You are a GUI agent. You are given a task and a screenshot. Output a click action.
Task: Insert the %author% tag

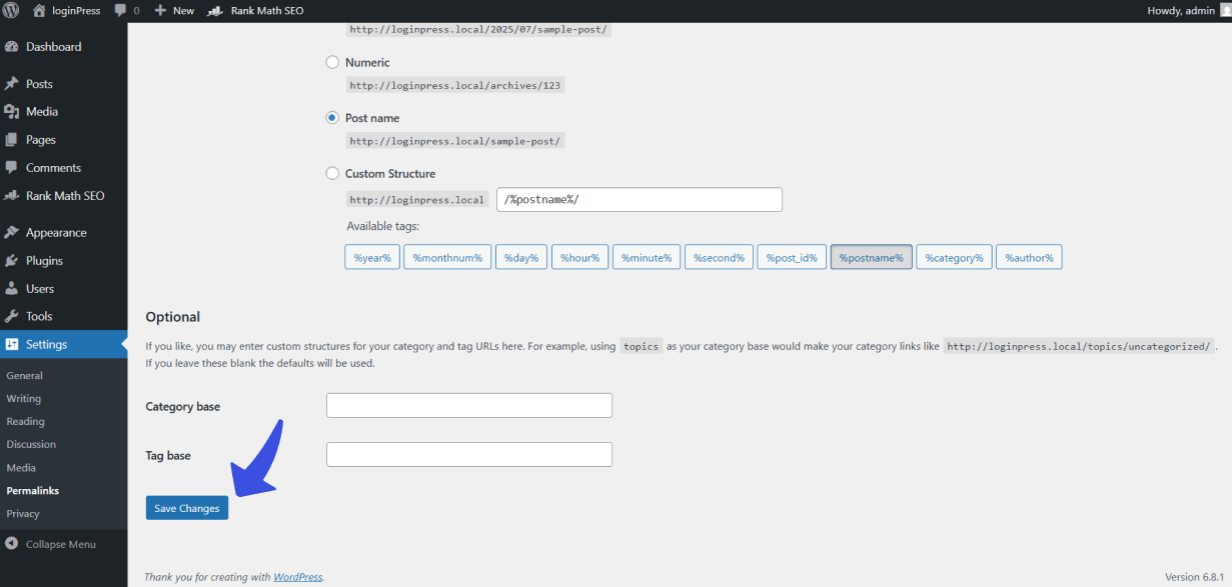tap(1029, 258)
